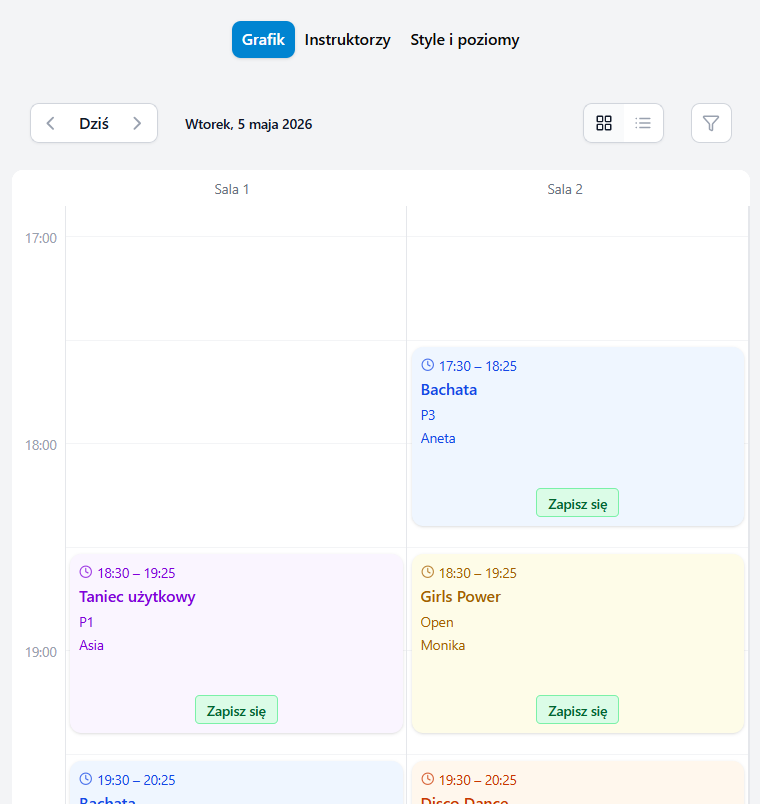Open the Instruktorzy tab
Screen dimensions: 760x804
click(x=347, y=39)
